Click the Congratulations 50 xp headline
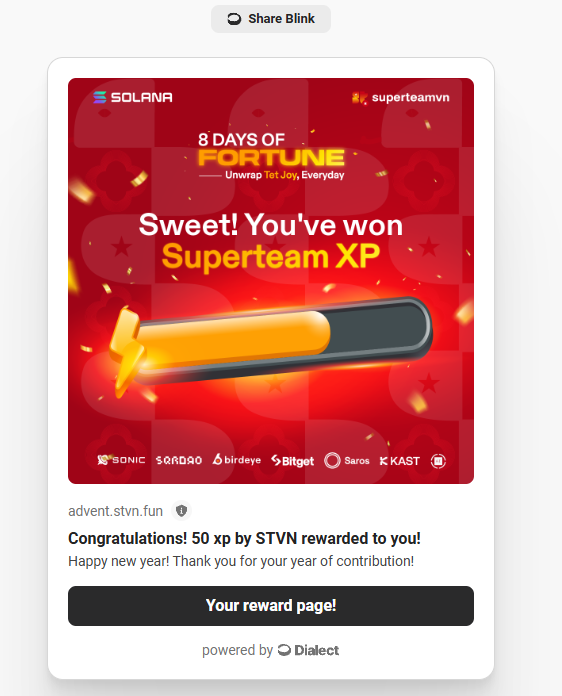Viewport: 562px width, 696px height. click(x=244, y=538)
